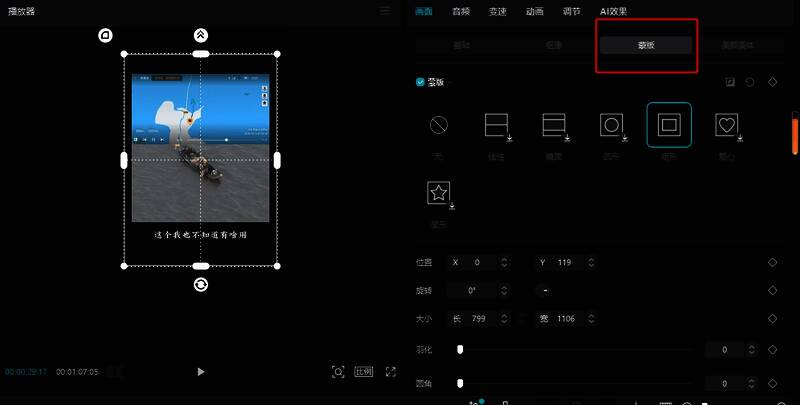This screenshot has width=800, height=405.
Task: Click the mask bottom edge handle
Action: click(x=201, y=266)
